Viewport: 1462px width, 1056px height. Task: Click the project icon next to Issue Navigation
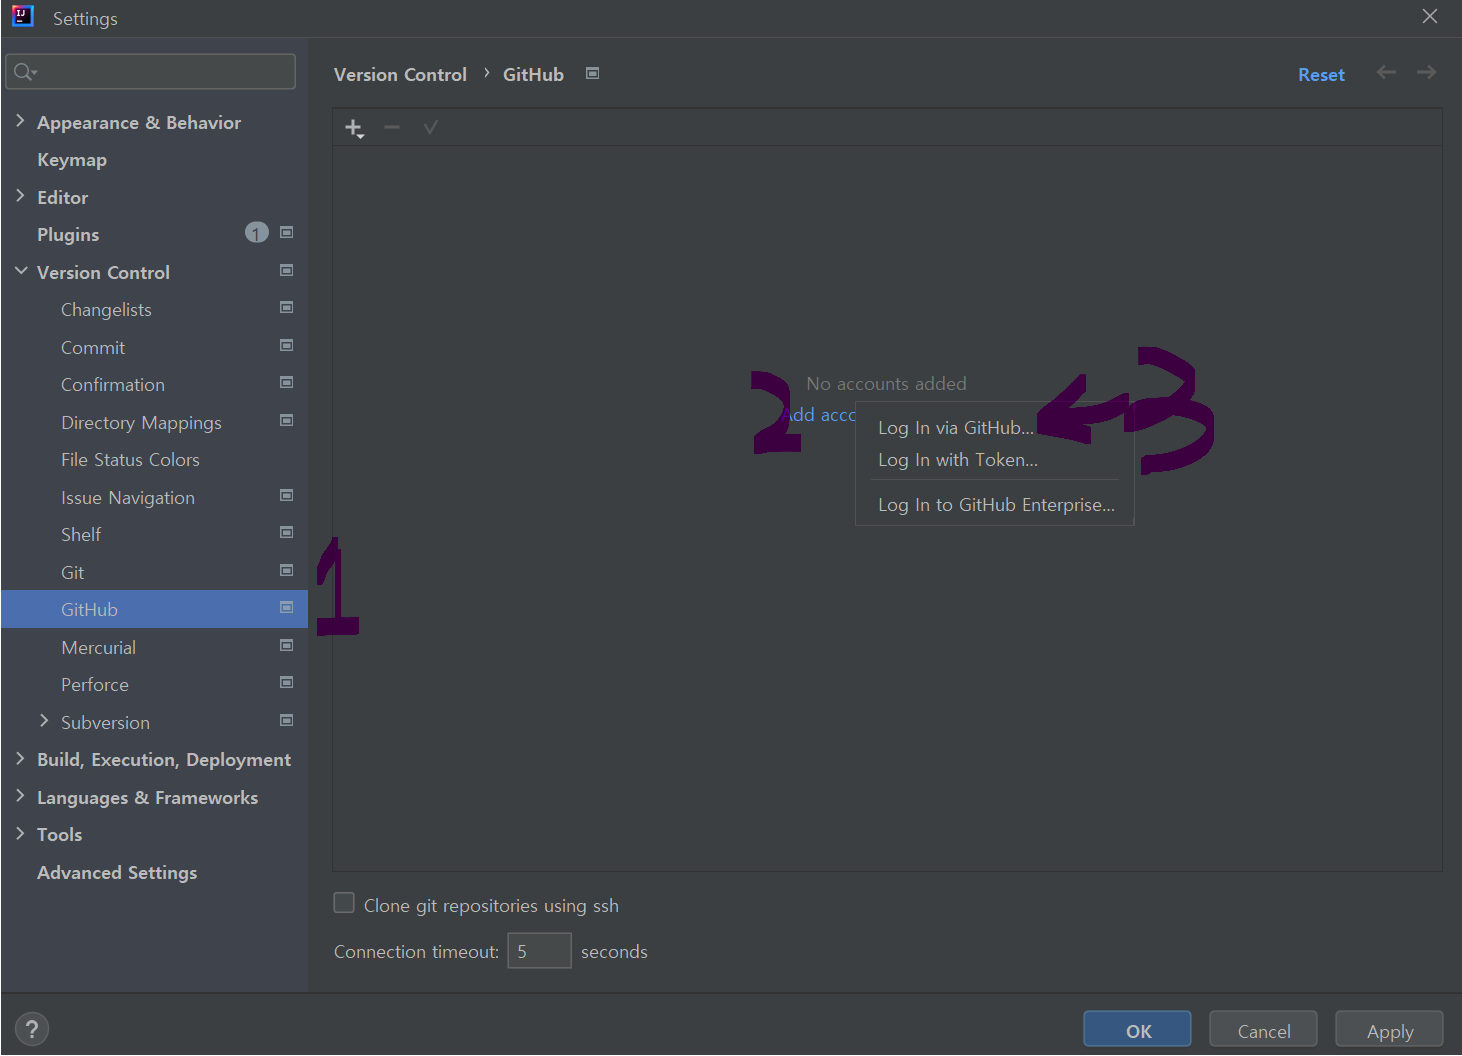click(x=287, y=495)
